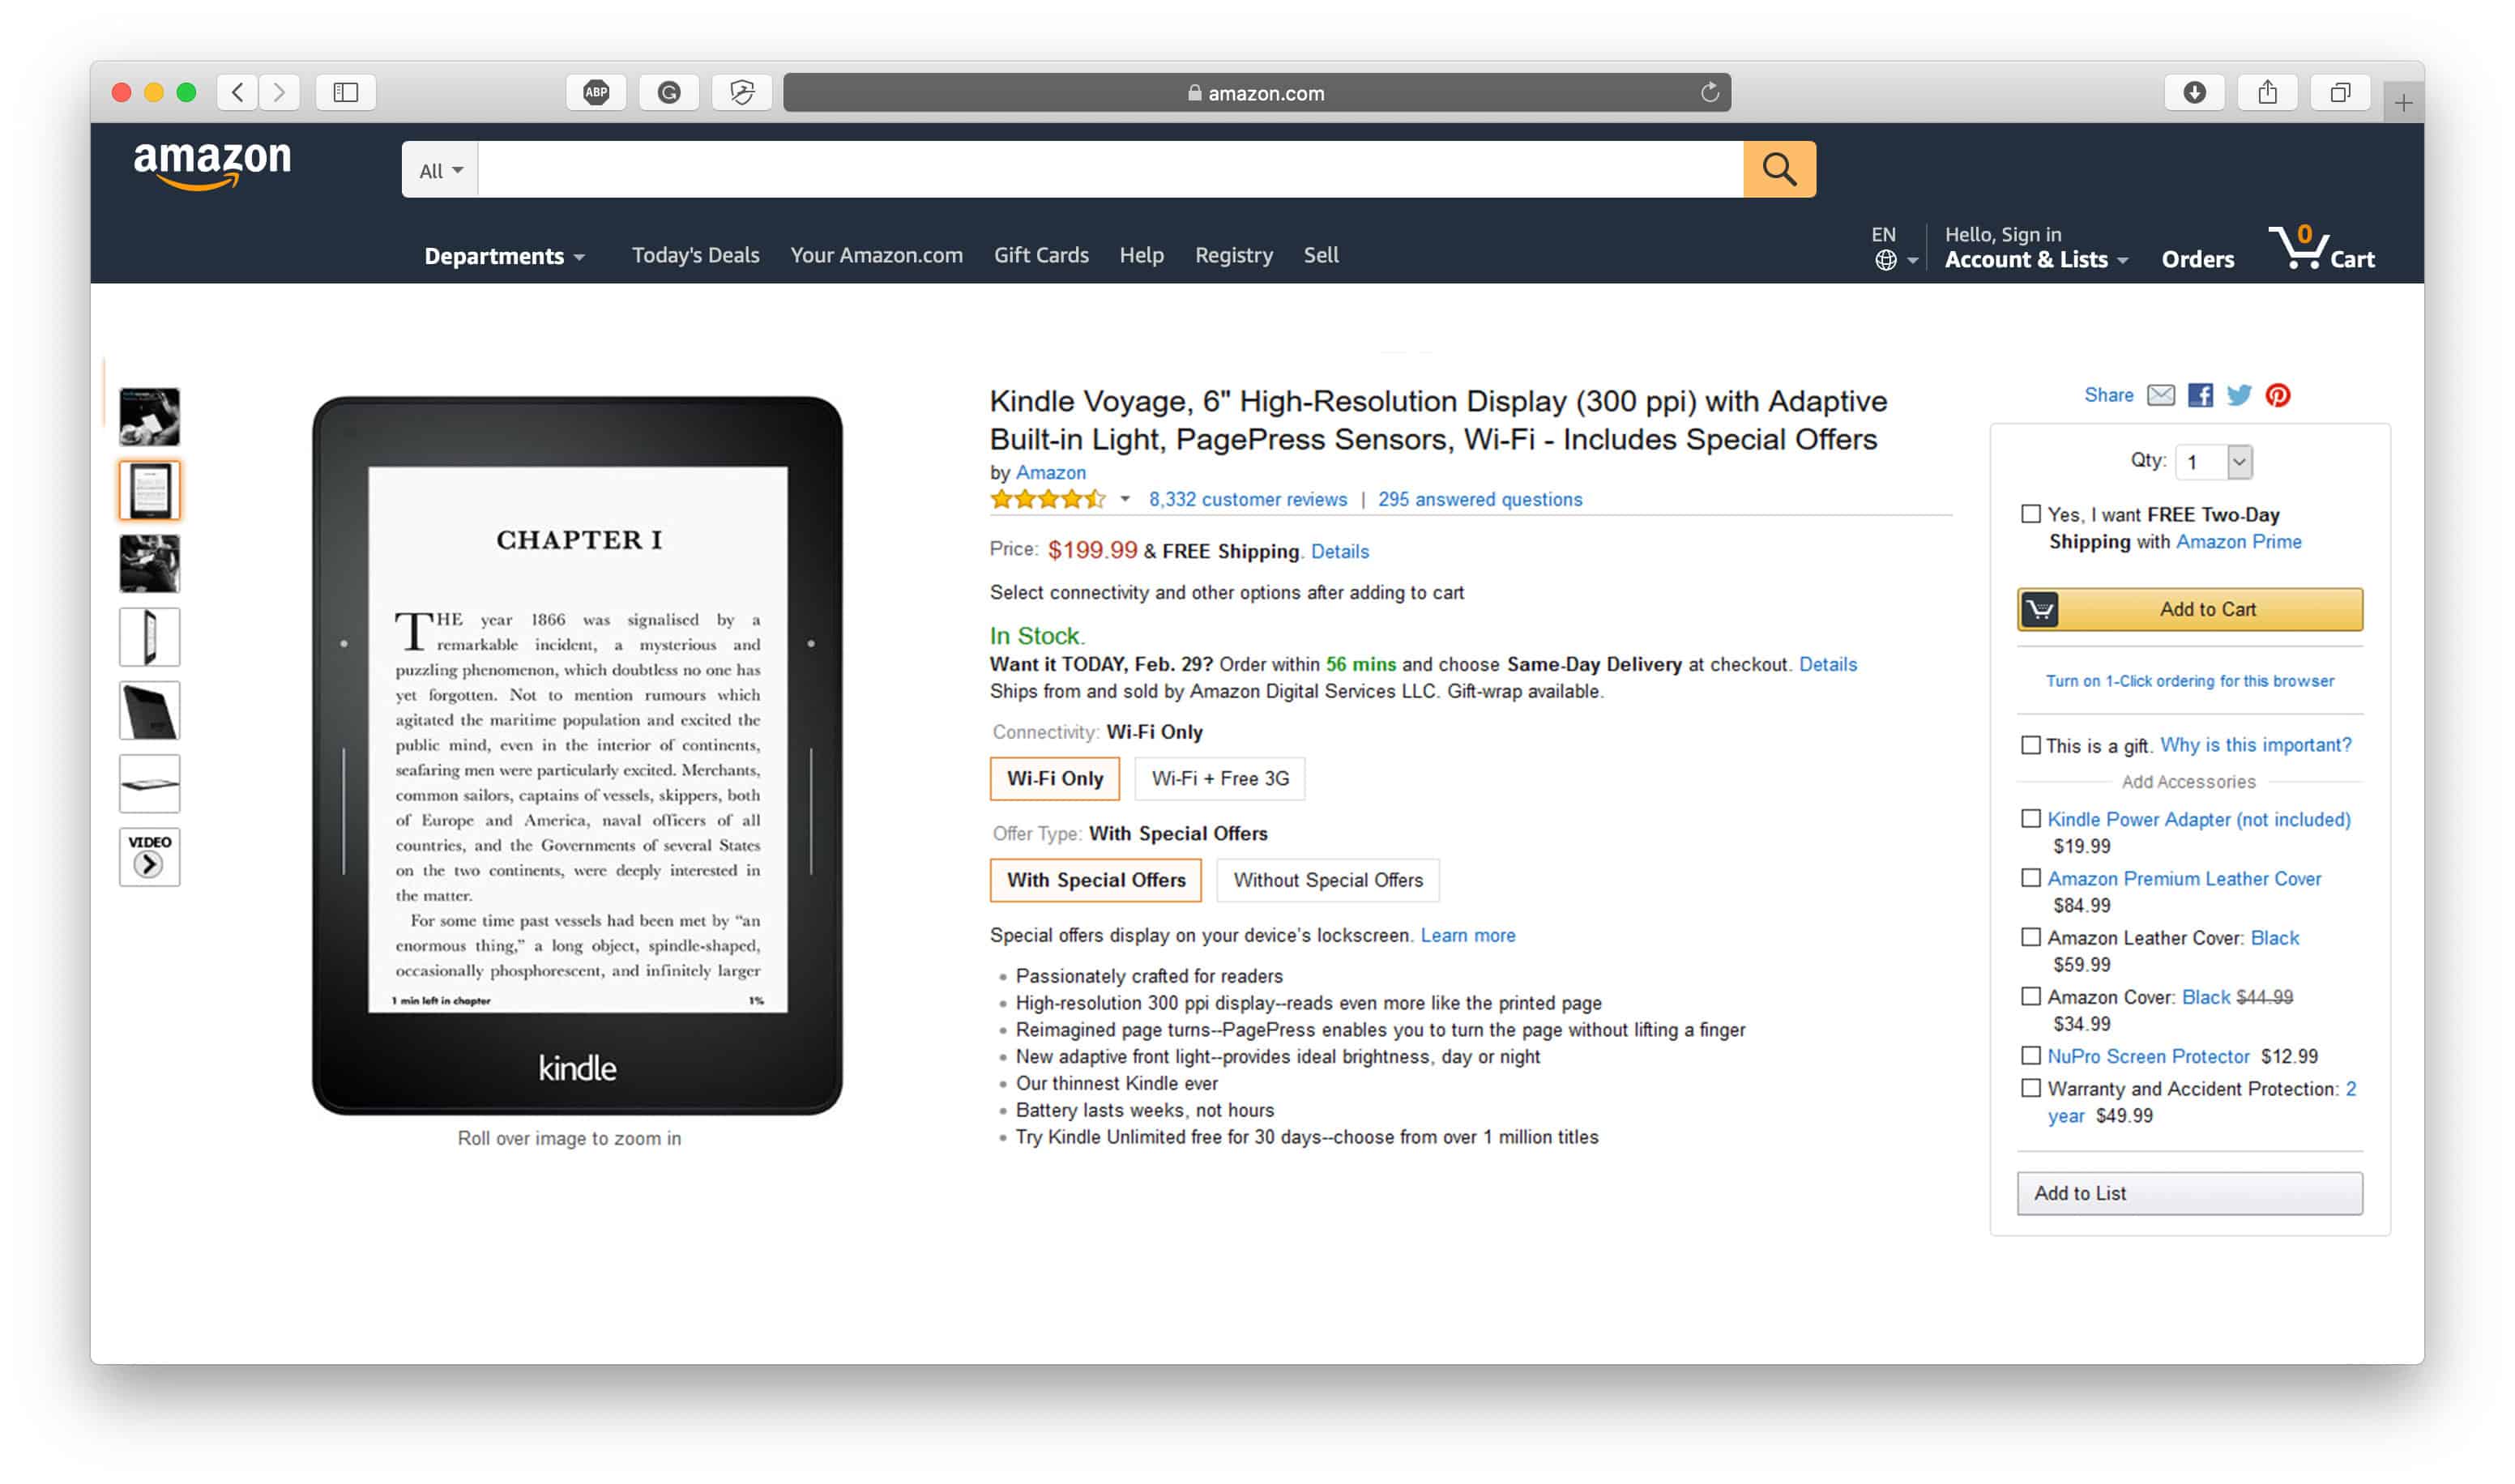Open Safari's share sheet icon
The image size is (2515, 1484).
tap(2266, 93)
